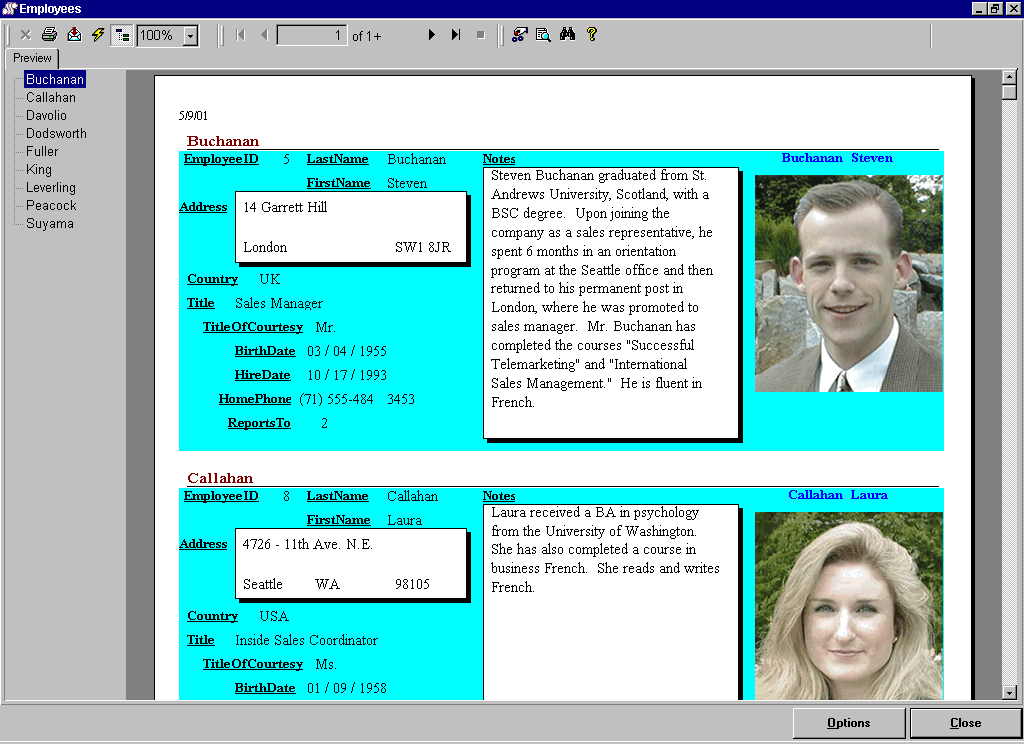Viewport: 1024px width, 744px height.
Task: Click Laura Callahan's photo
Action: coord(848,606)
